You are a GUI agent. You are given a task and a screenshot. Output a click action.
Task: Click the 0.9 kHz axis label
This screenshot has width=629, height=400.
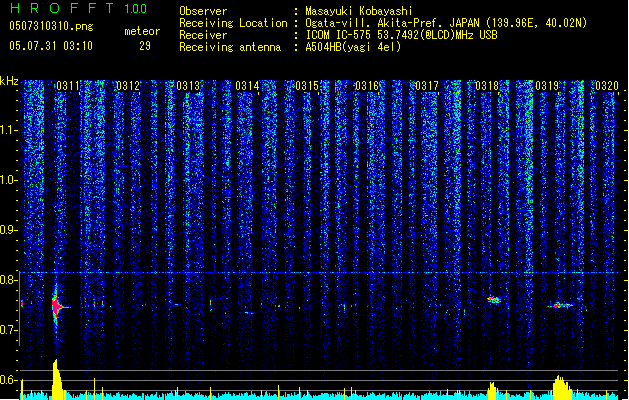tap(8, 230)
